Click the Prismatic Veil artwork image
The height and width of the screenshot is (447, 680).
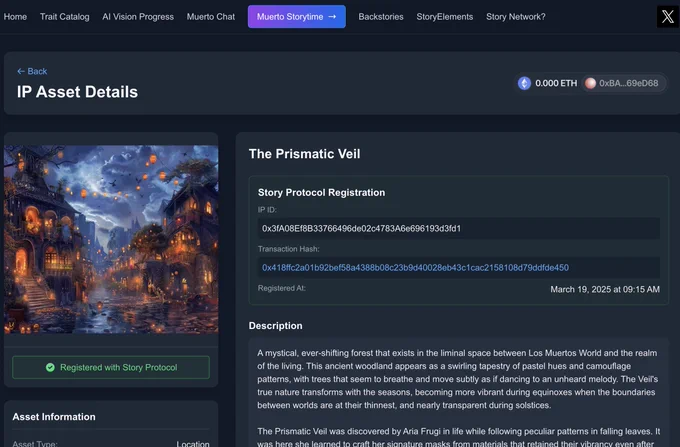[x=111, y=239]
